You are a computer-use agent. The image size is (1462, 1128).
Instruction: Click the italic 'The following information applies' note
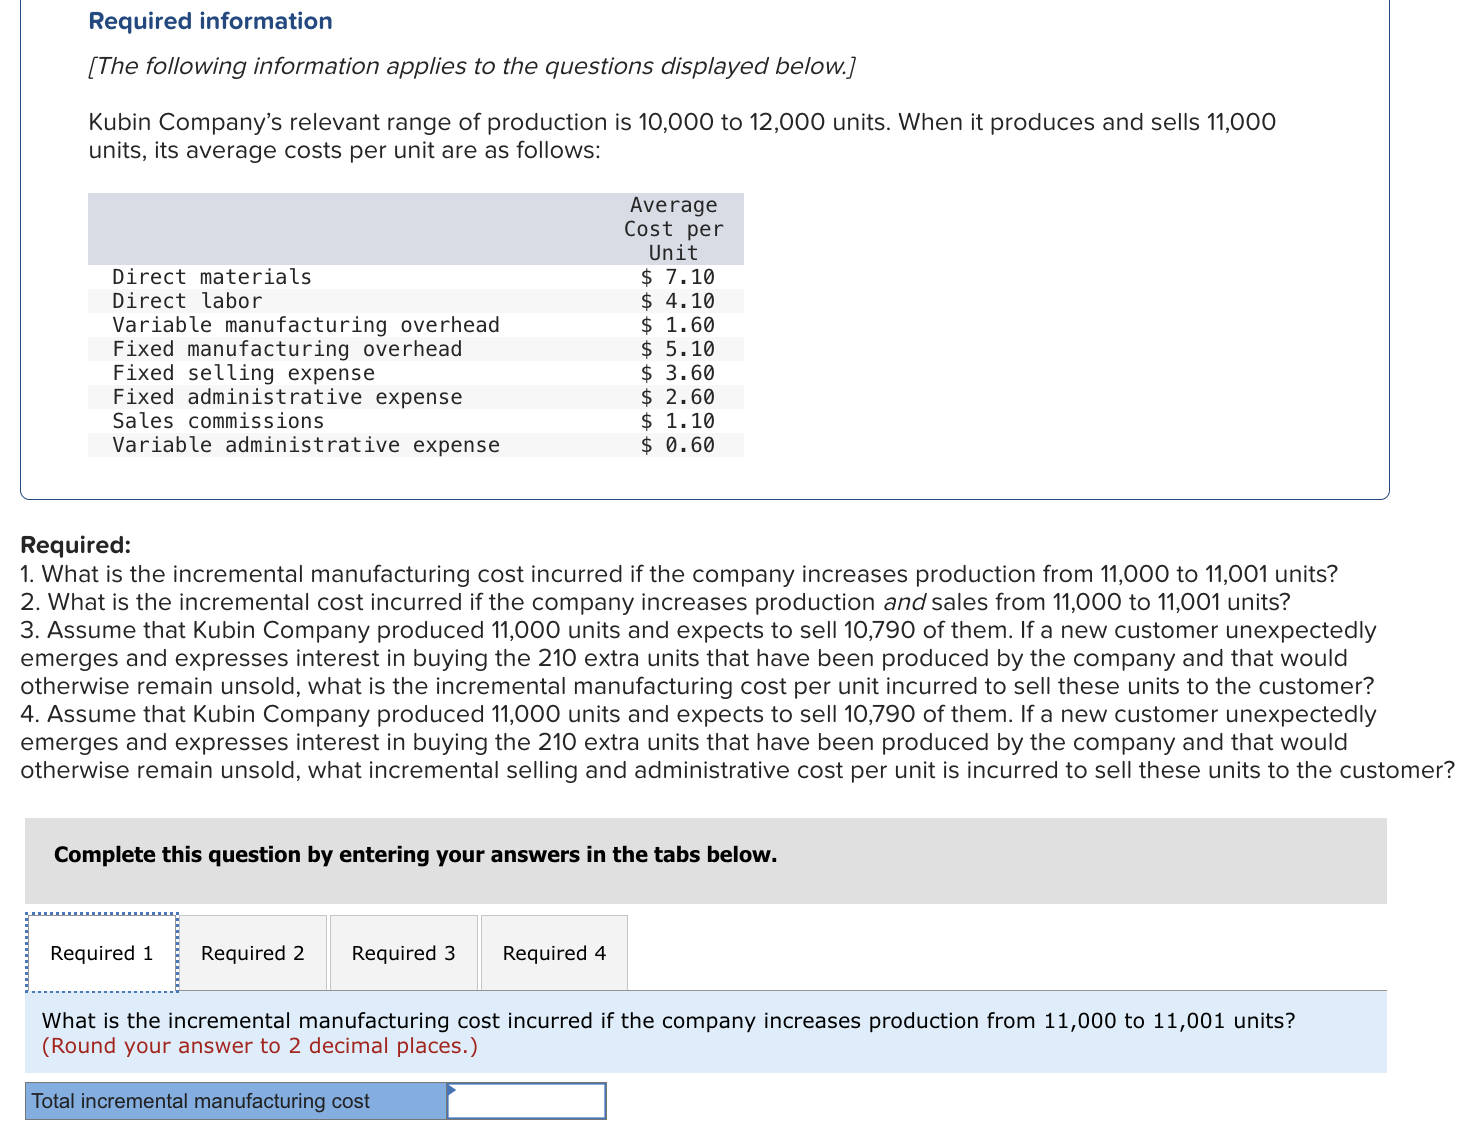pyautogui.click(x=472, y=66)
